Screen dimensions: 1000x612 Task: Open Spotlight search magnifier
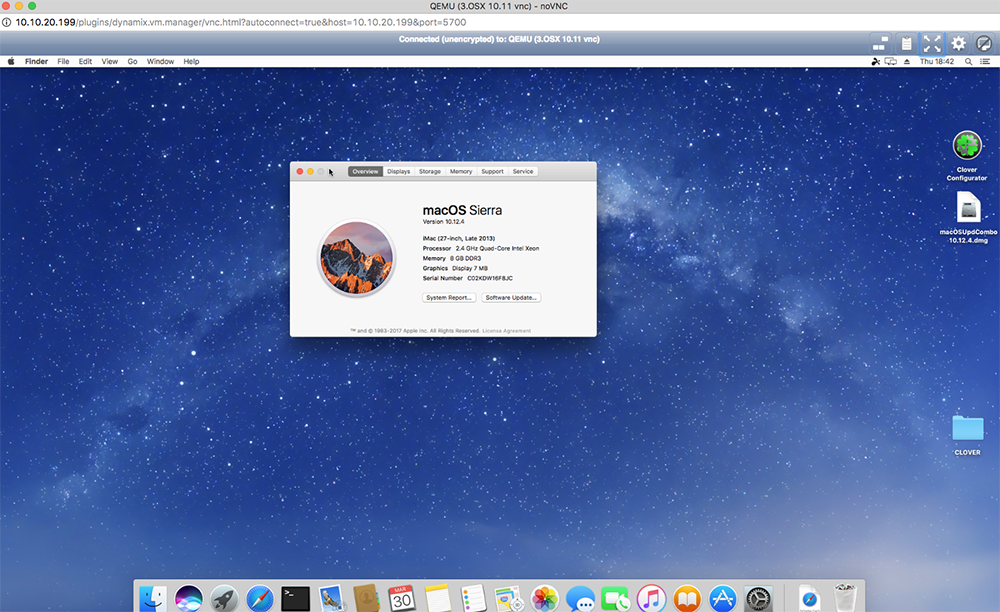(x=969, y=61)
